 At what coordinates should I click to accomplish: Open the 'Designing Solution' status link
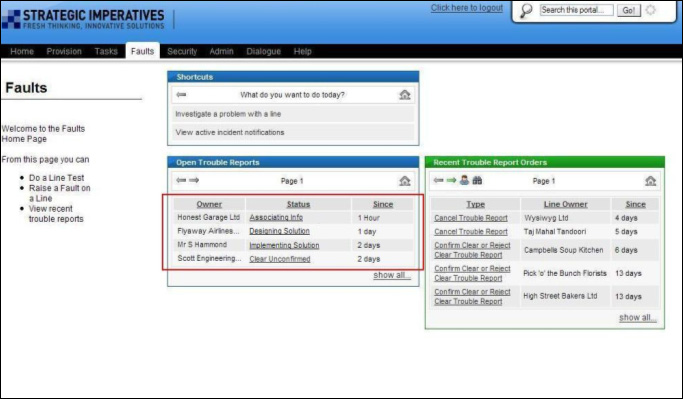(x=279, y=231)
